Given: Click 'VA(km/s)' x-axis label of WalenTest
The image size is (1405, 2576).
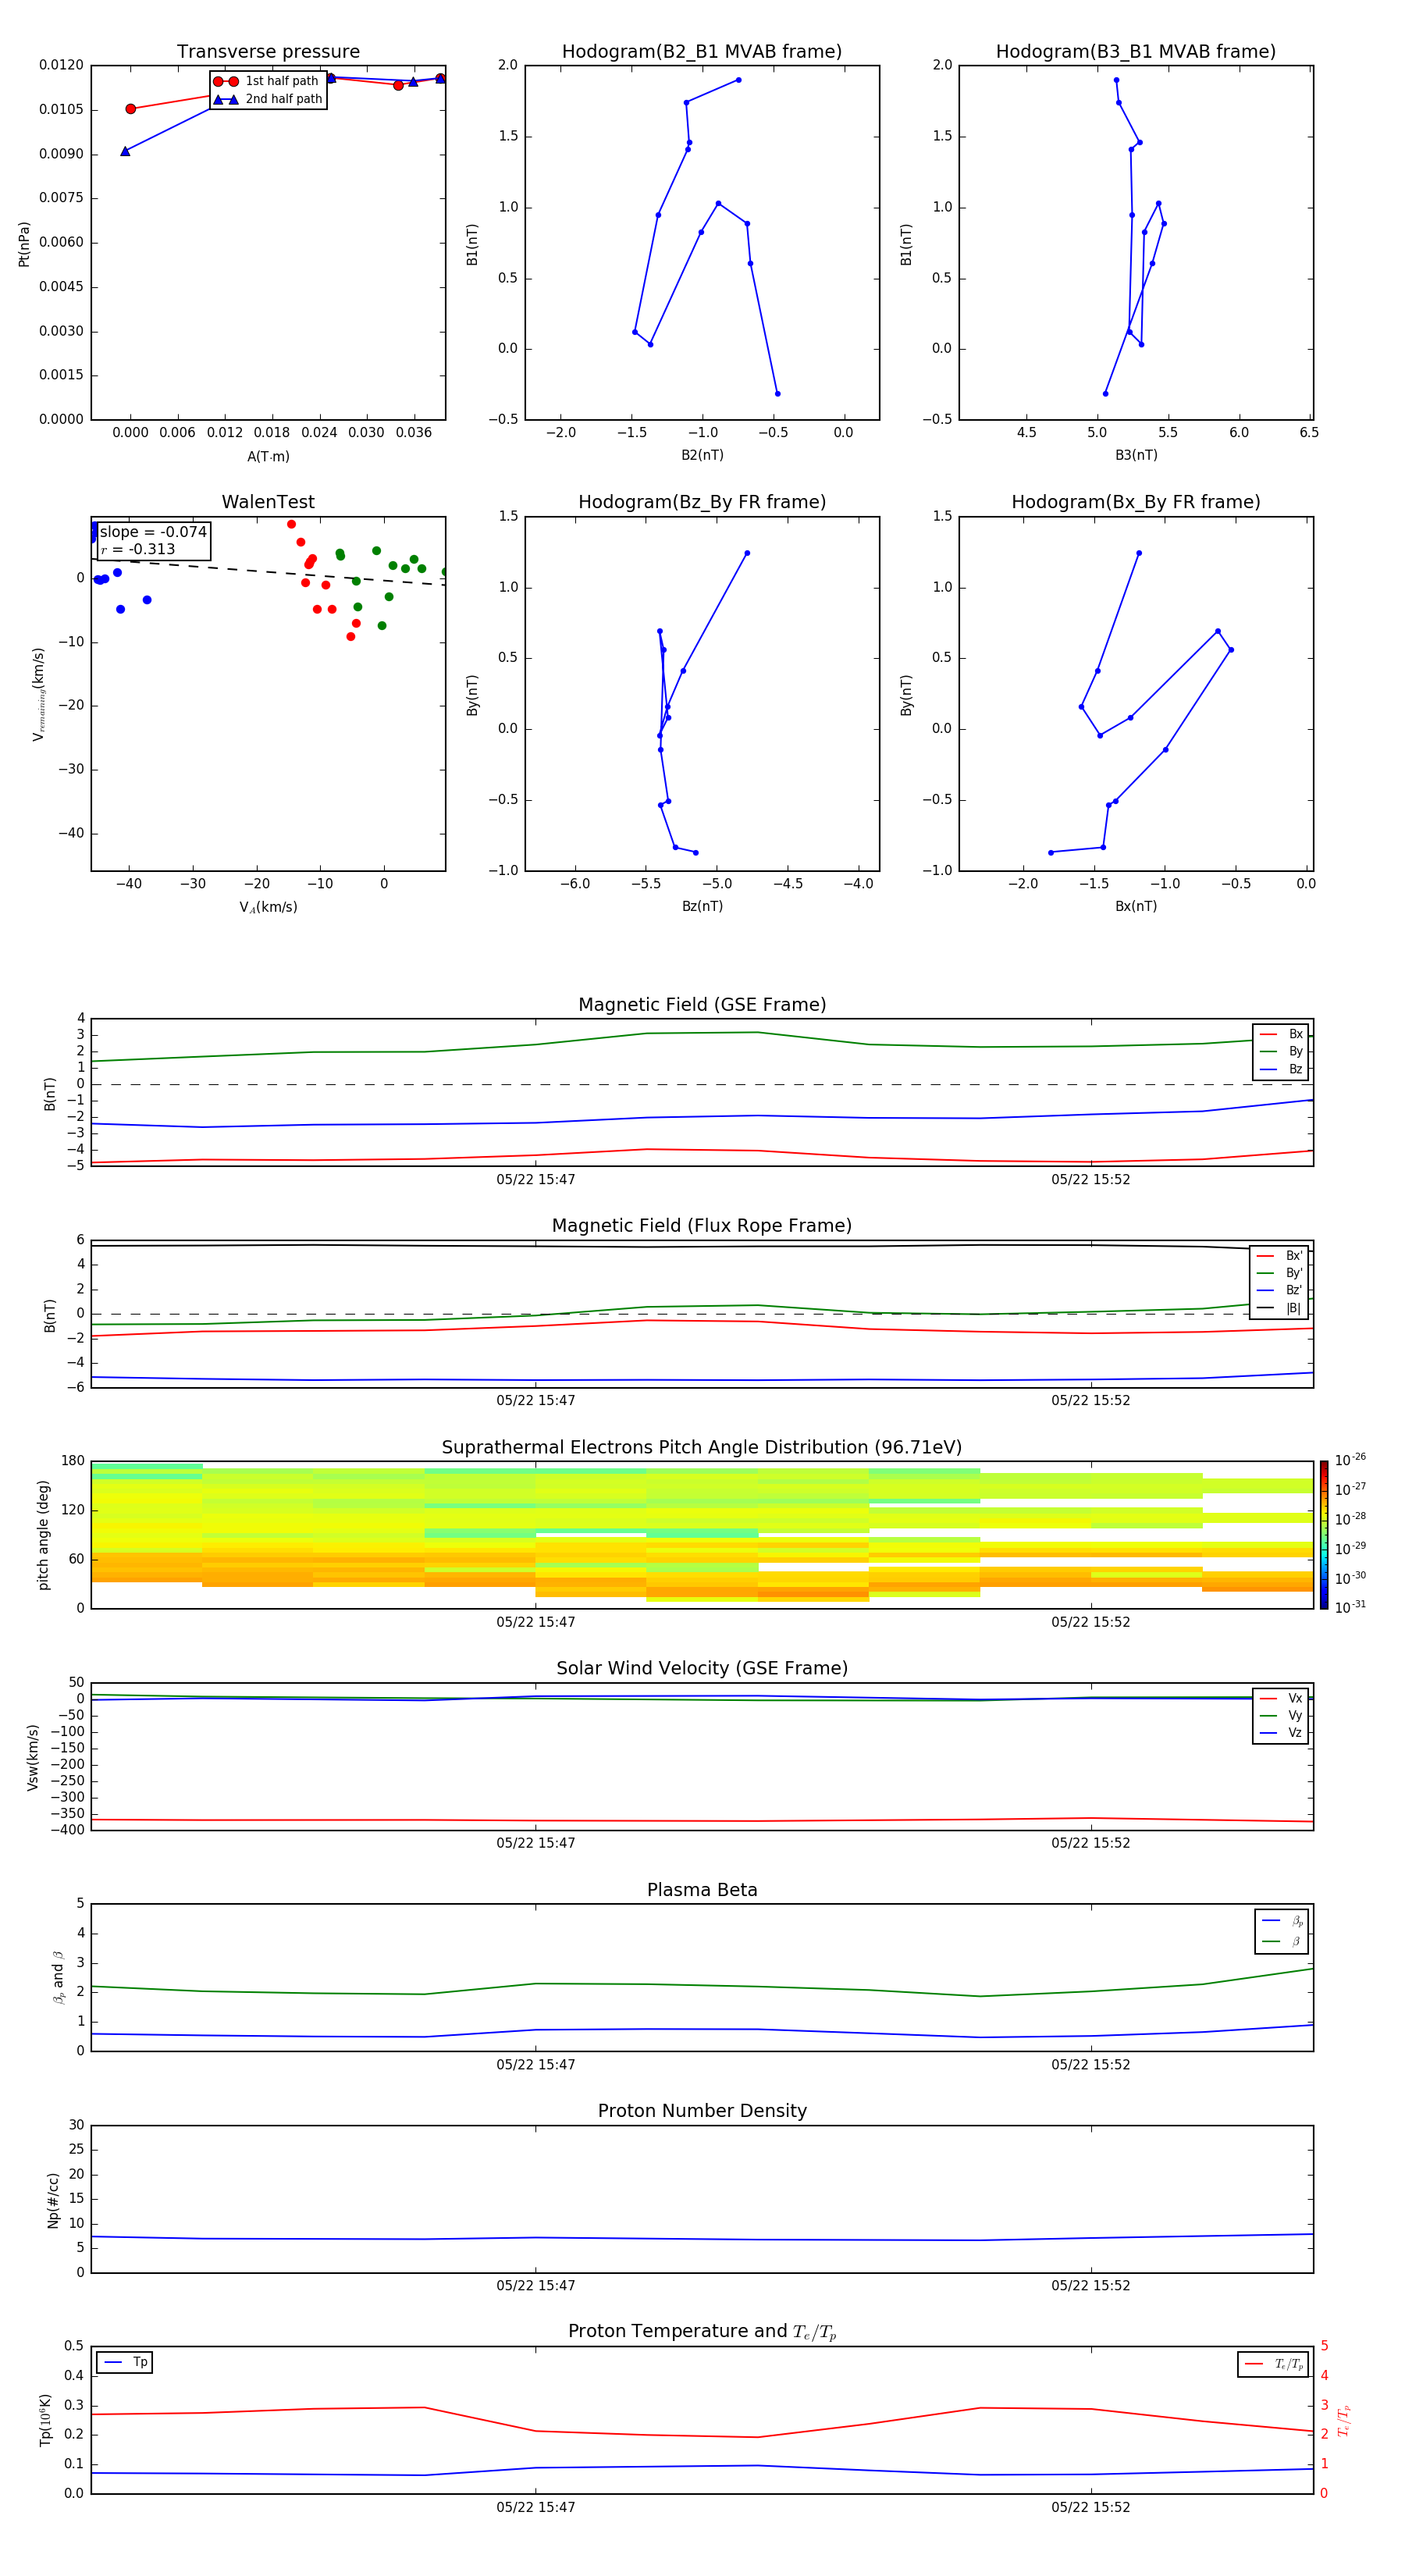Looking at the screenshot, I should [268, 907].
